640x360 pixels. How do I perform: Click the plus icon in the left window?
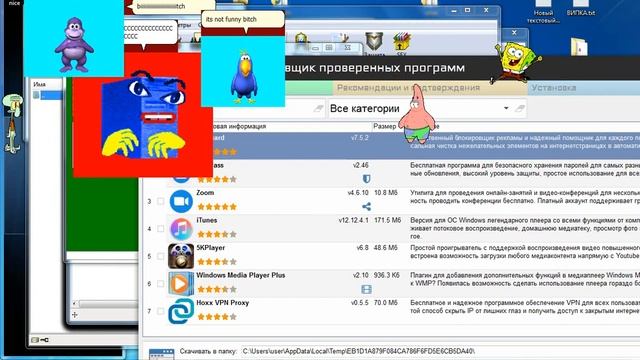tap(75, 314)
